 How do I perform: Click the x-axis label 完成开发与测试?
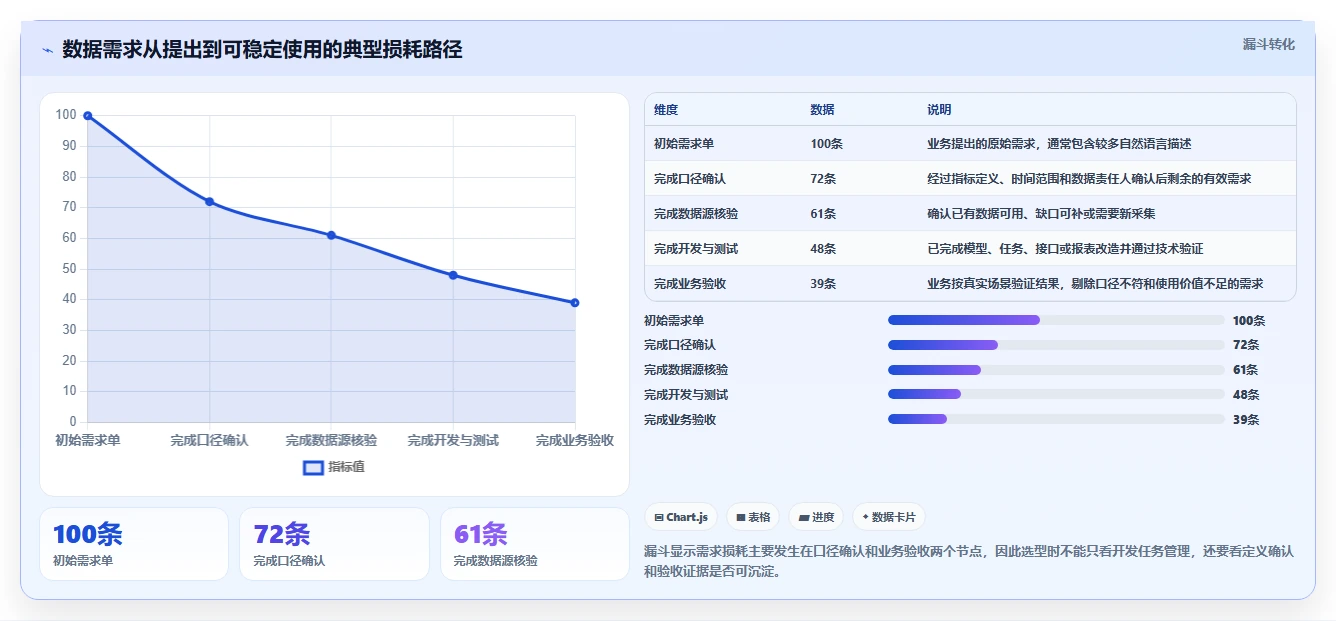coord(453,440)
